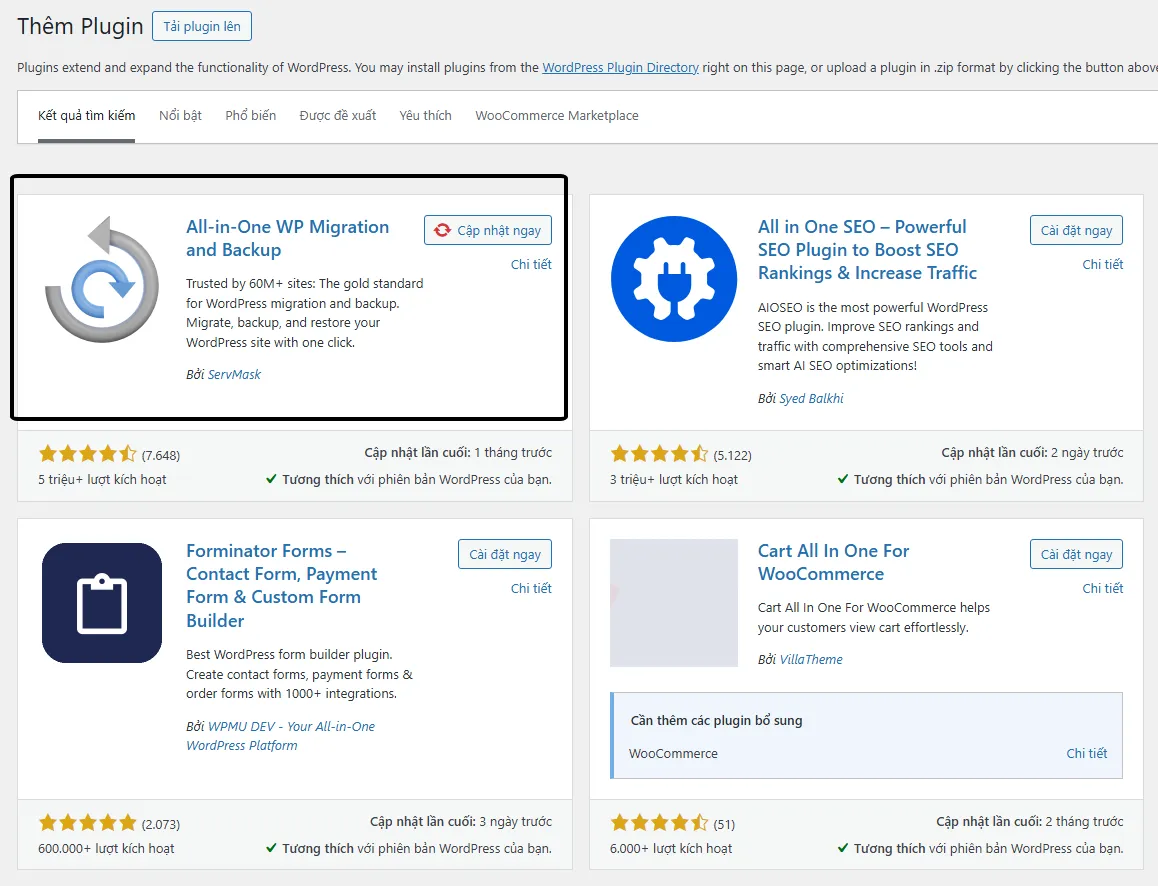Click the compatibility checkmark in the All-in-One WP Migration card
Image resolution: width=1158 pixels, height=886 pixels.
pos(272,479)
